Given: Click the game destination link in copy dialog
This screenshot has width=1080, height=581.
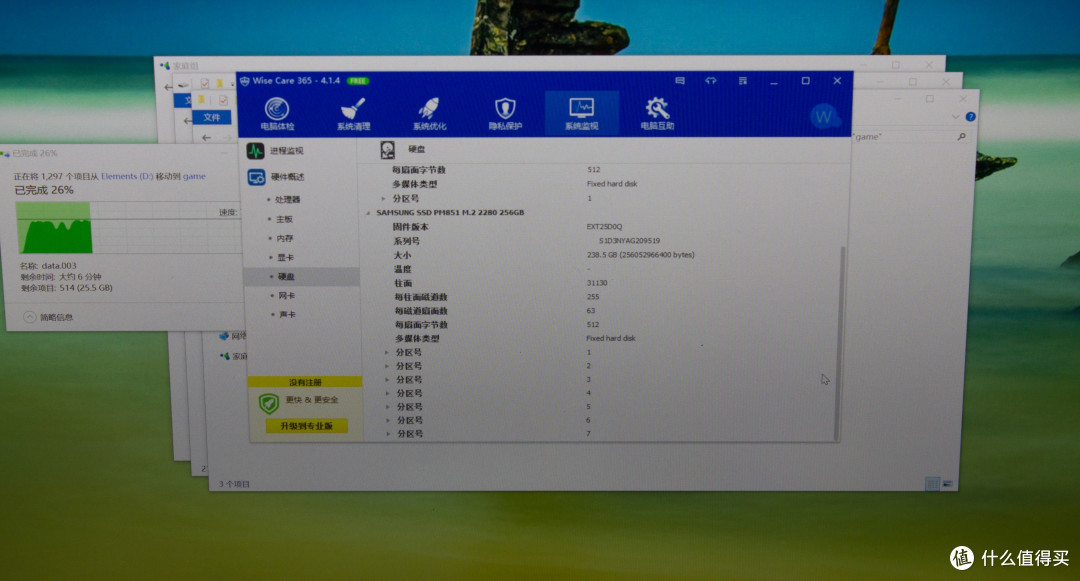Looking at the screenshot, I should click(194, 176).
